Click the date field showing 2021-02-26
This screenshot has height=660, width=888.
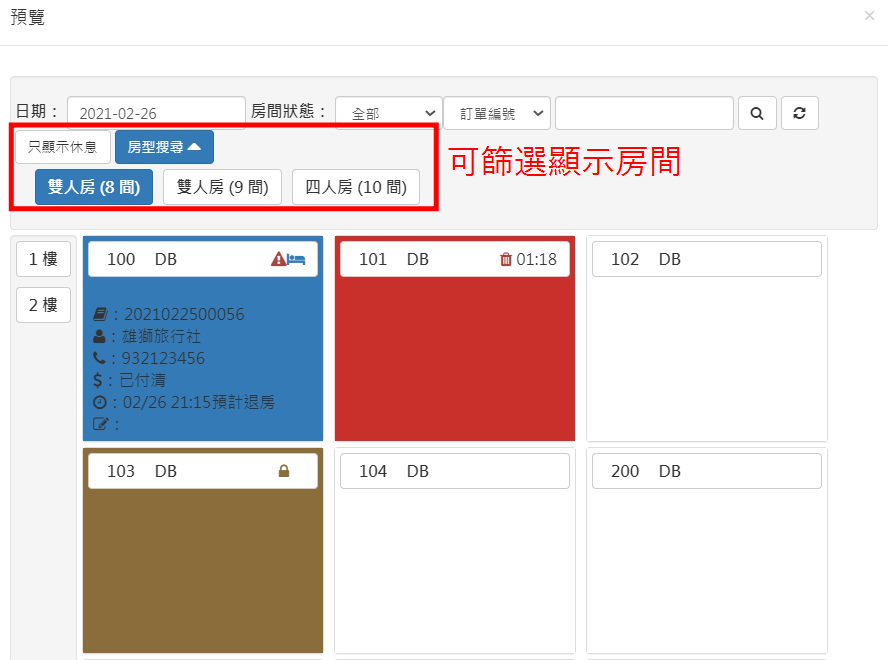[156, 113]
